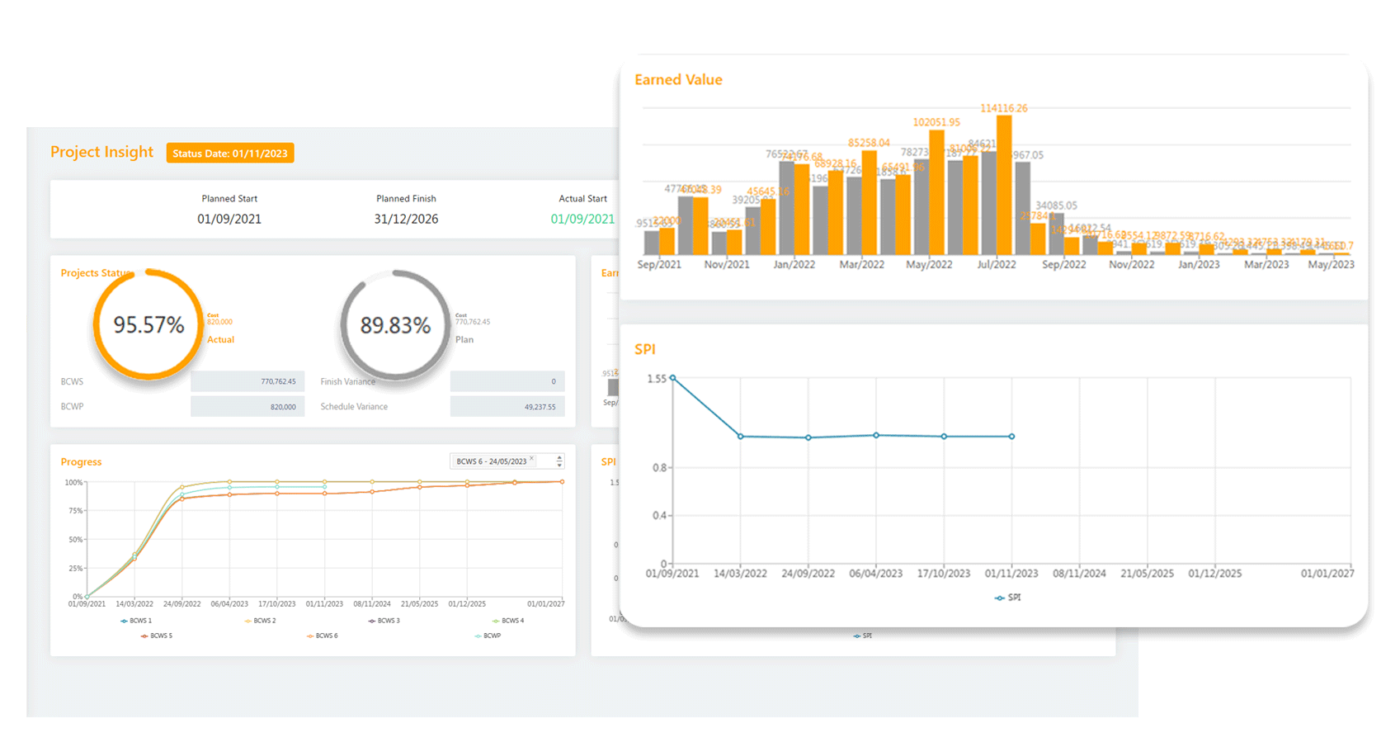The height and width of the screenshot is (742, 1400).
Task: Click the 1.55 SPI data point
Action: [x=672, y=378]
